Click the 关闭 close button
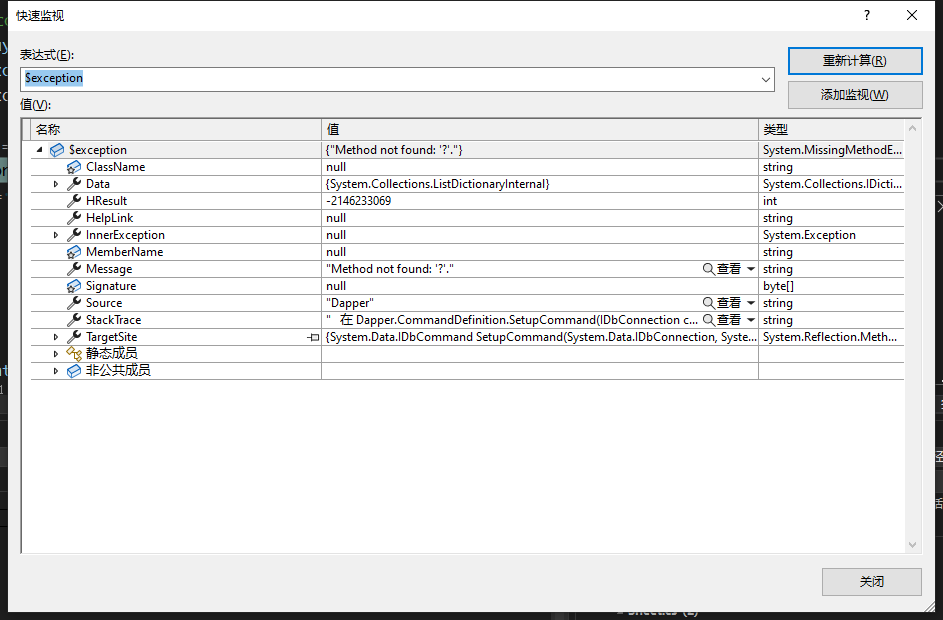This screenshot has height=620, width=943. click(x=871, y=582)
